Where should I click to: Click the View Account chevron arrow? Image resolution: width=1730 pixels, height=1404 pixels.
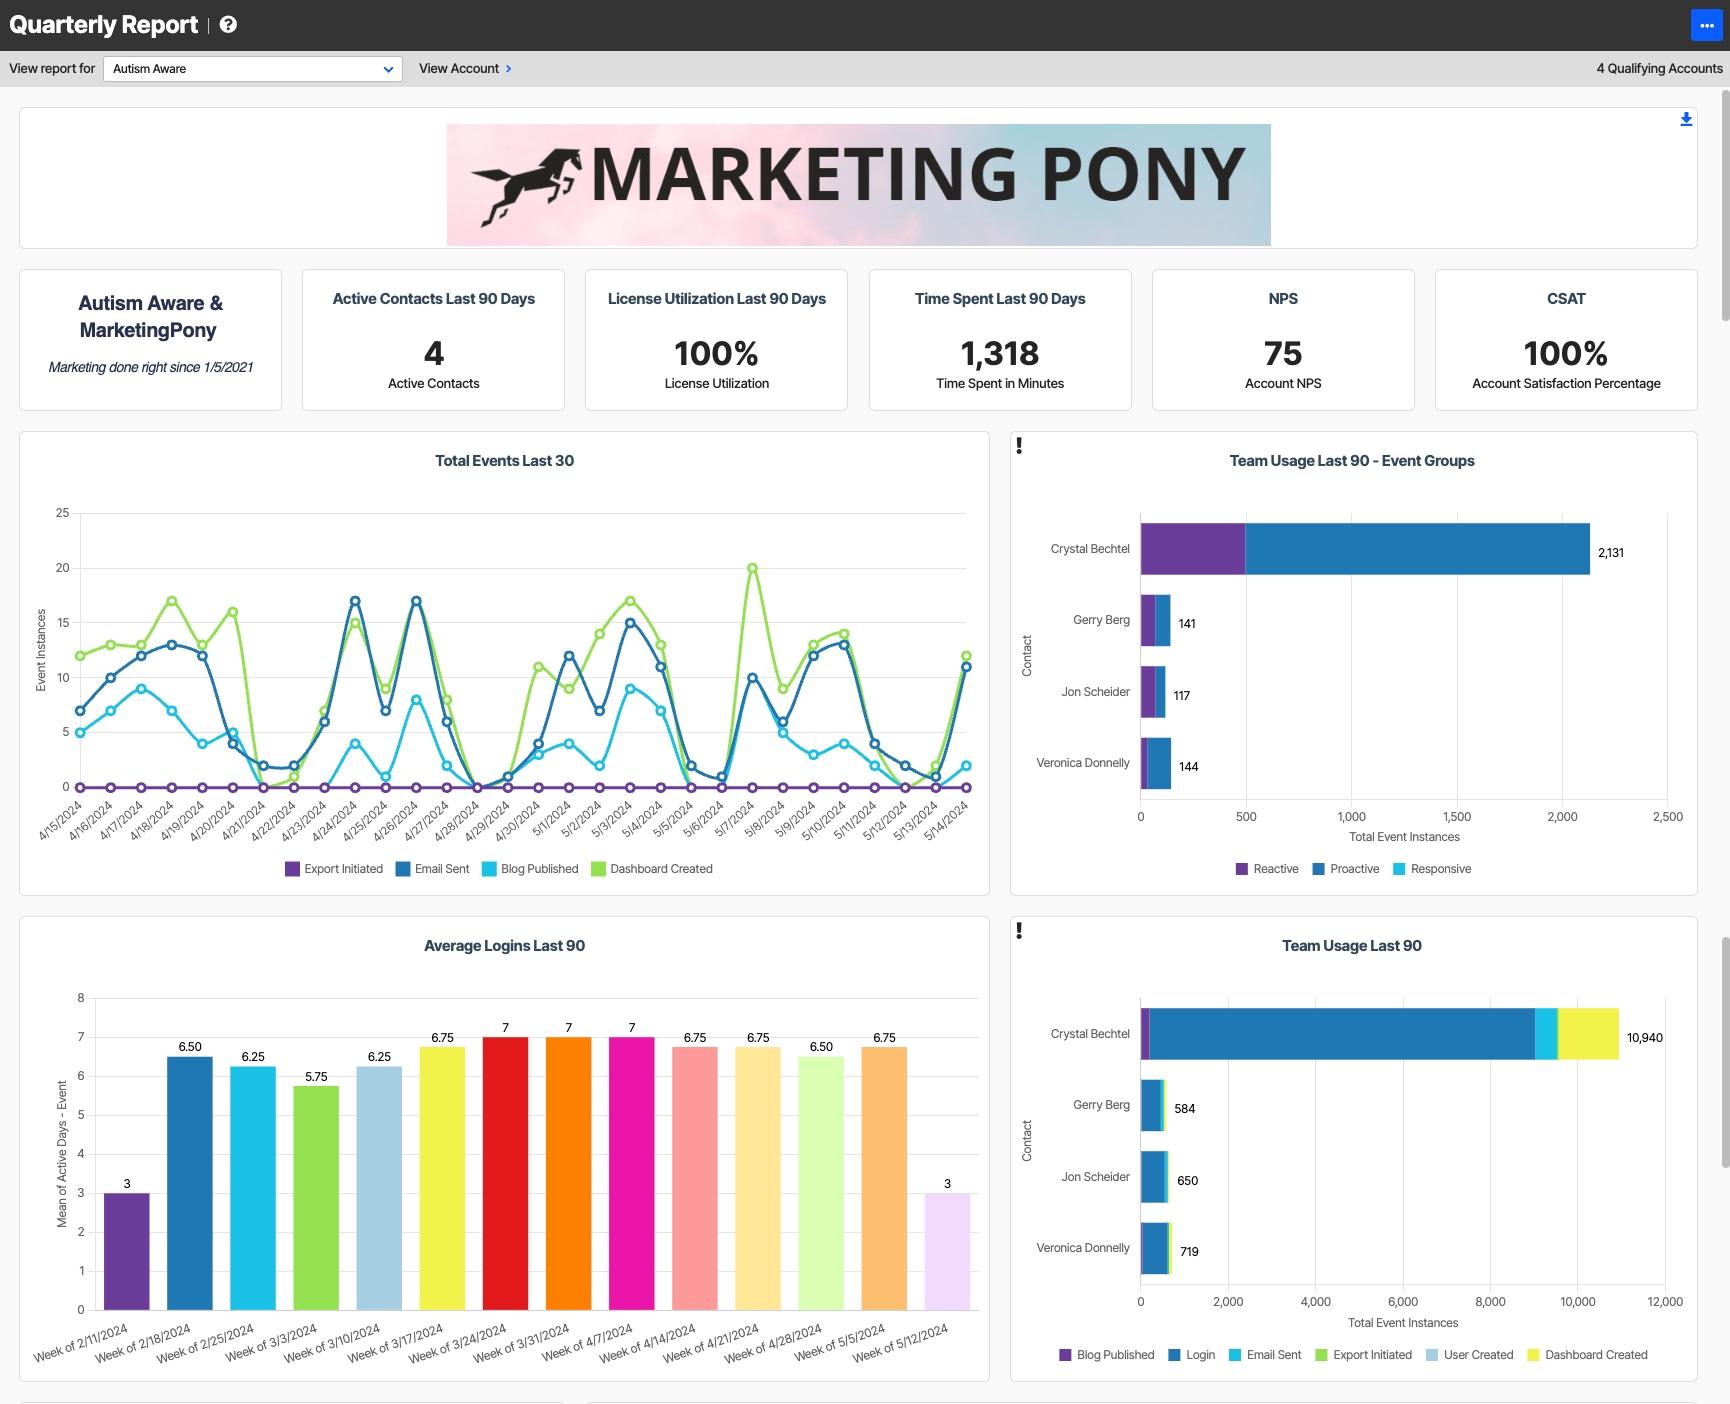pos(508,69)
